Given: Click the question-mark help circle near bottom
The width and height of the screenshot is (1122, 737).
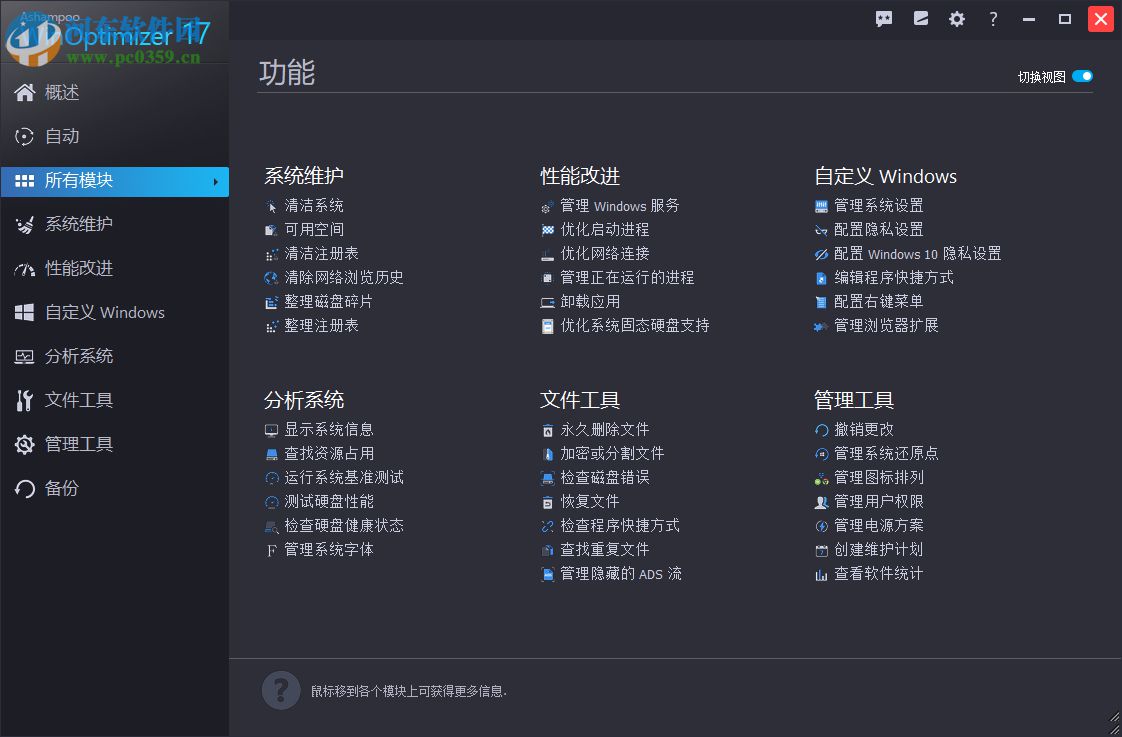Looking at the screenshot, I should coord(281,690).
